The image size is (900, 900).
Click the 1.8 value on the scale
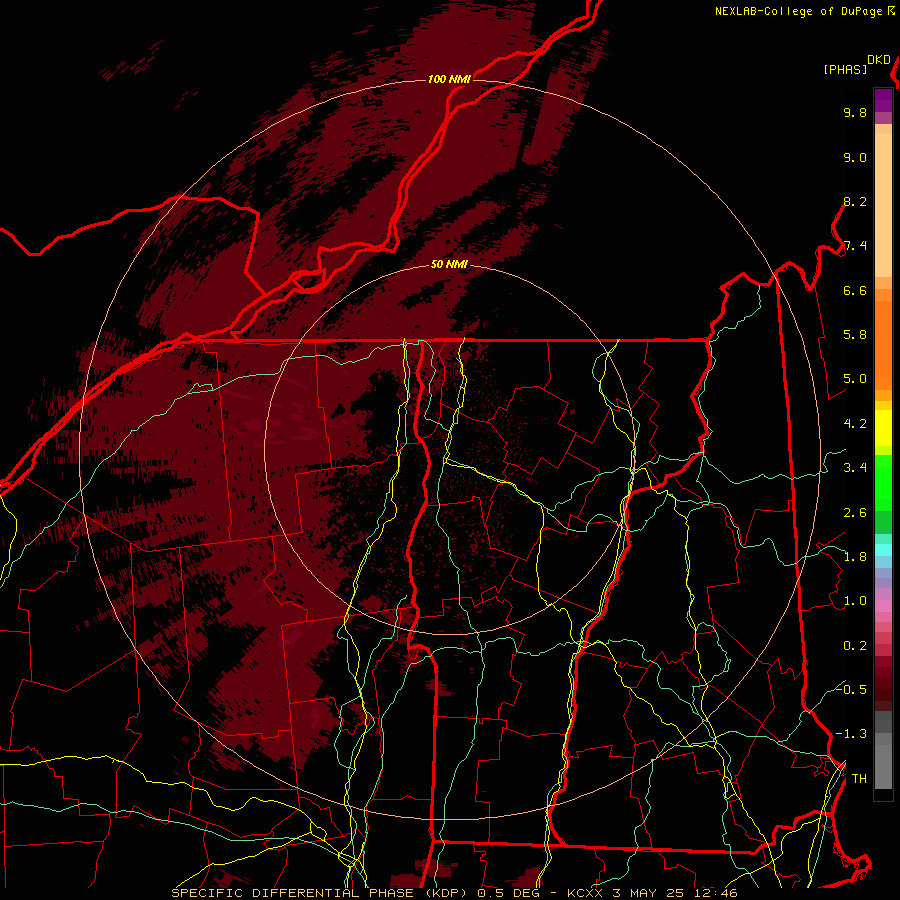click(x=855, y=557)
